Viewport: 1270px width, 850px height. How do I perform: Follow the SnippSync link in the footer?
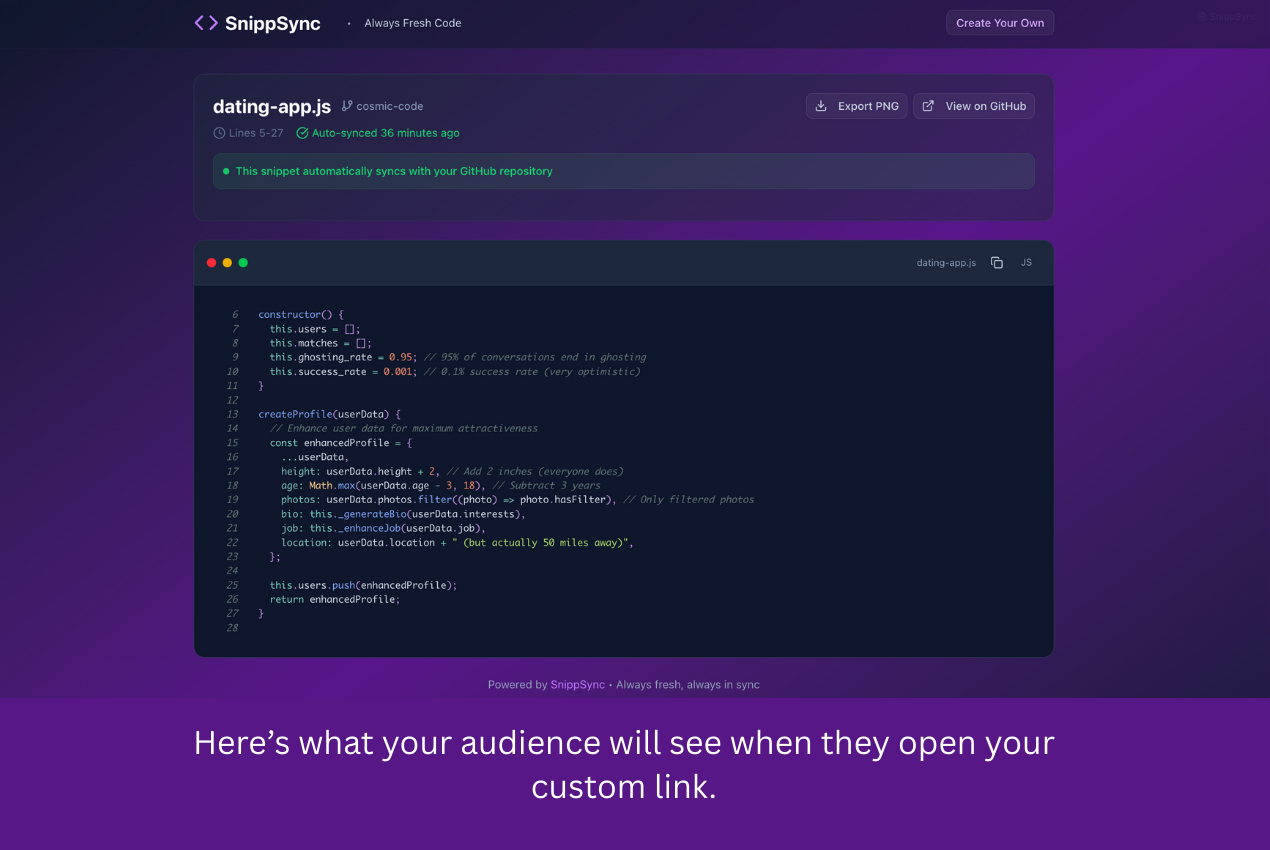[x=577, y=685]
